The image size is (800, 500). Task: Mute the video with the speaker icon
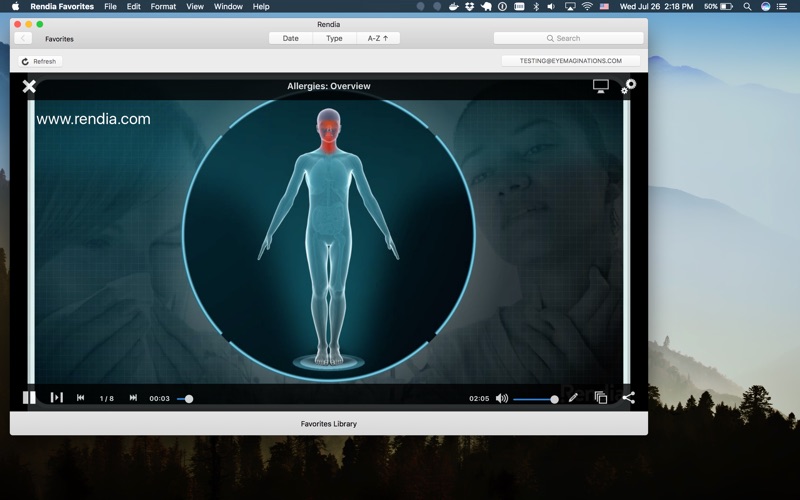tap(502, 398)
